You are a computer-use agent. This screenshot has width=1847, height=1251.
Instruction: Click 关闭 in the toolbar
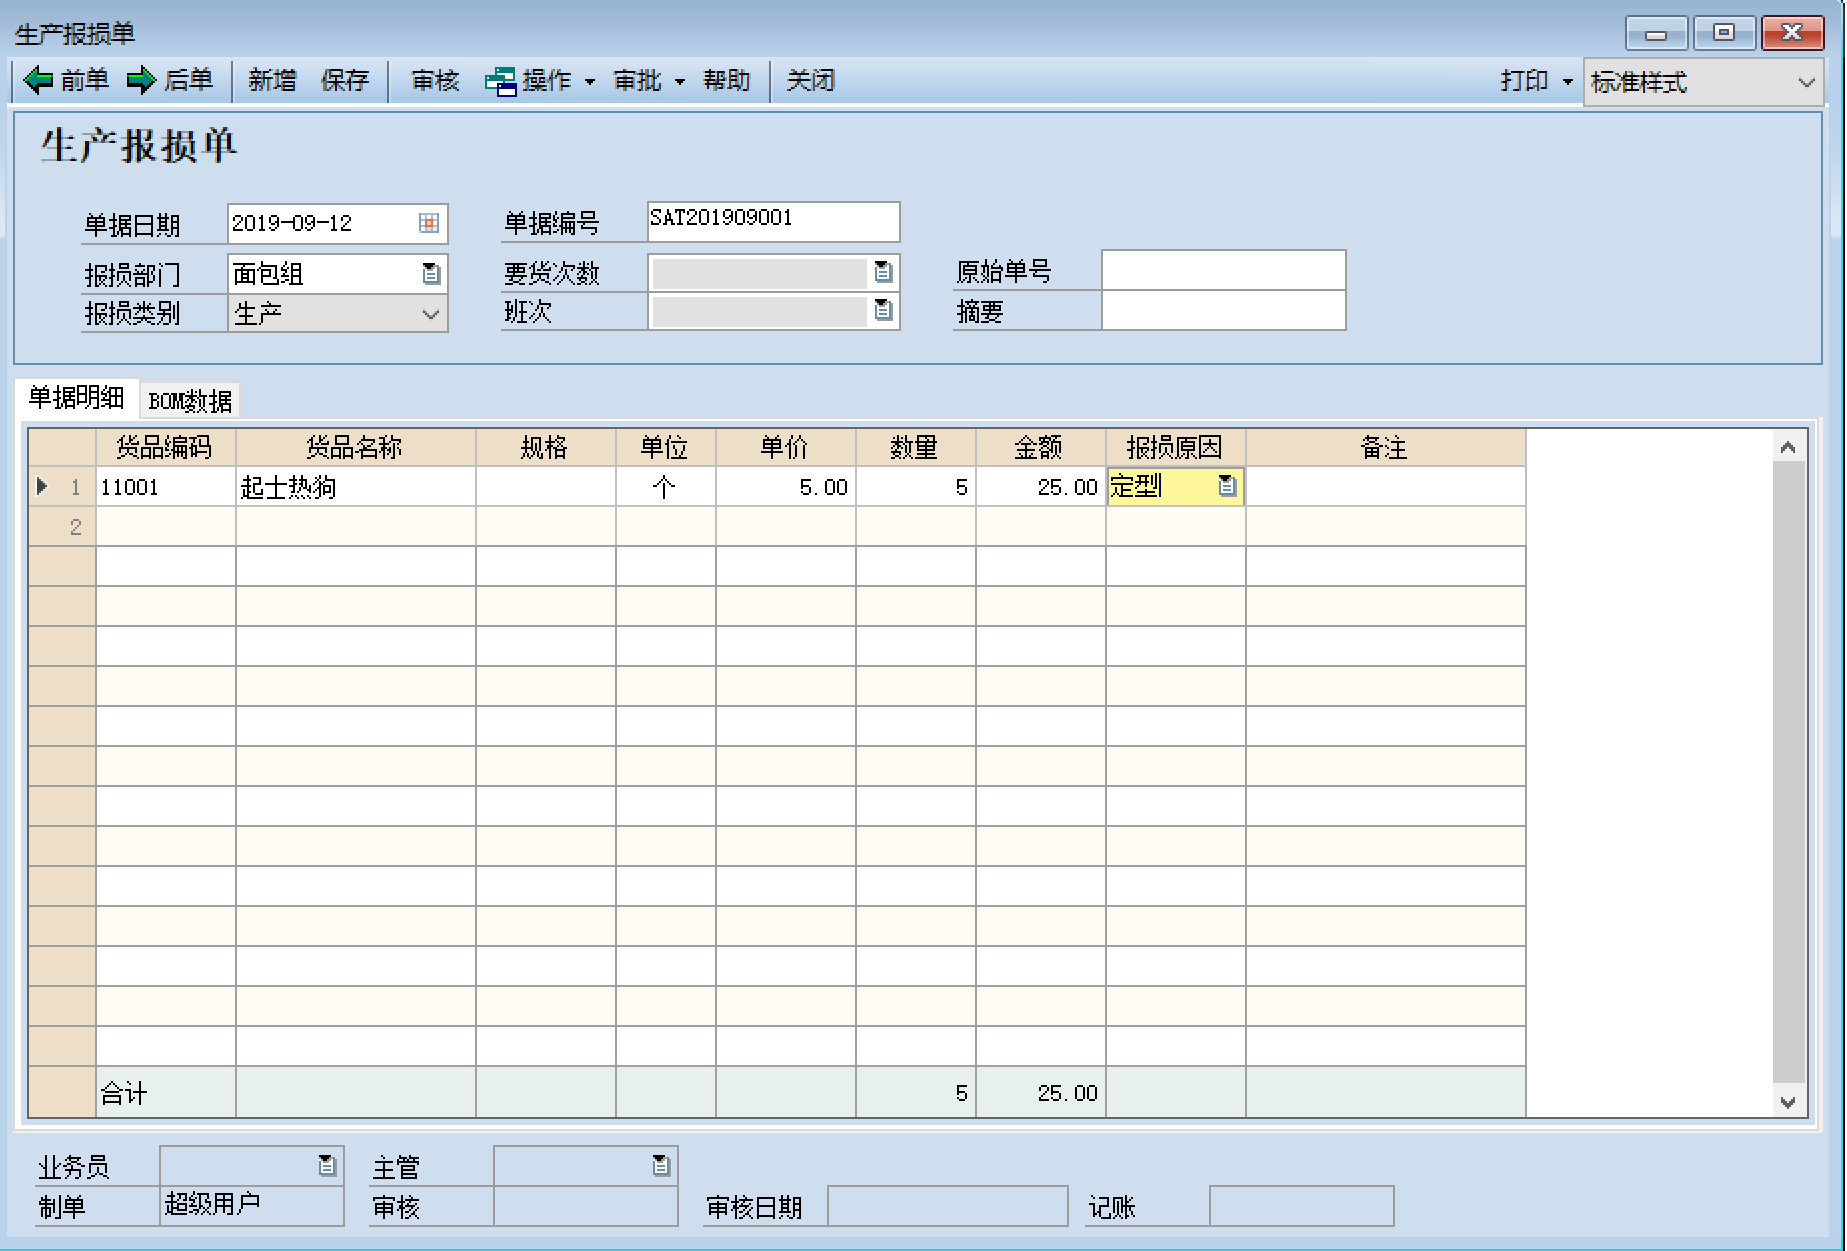pyautogui.click(x=810, y=80)
